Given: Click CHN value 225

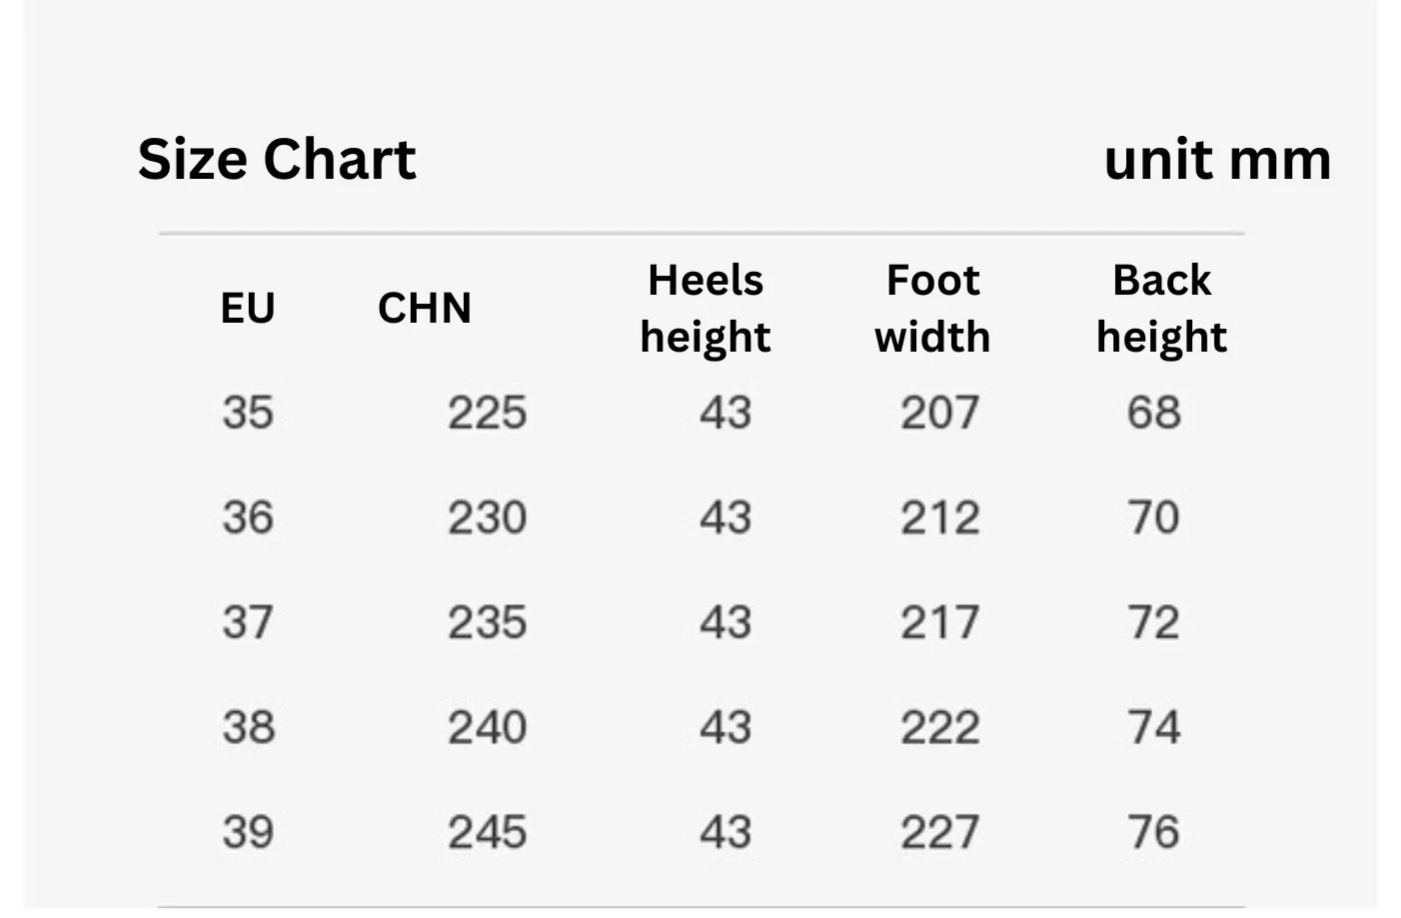Looking at the screenshot, I should pos(487,412).
